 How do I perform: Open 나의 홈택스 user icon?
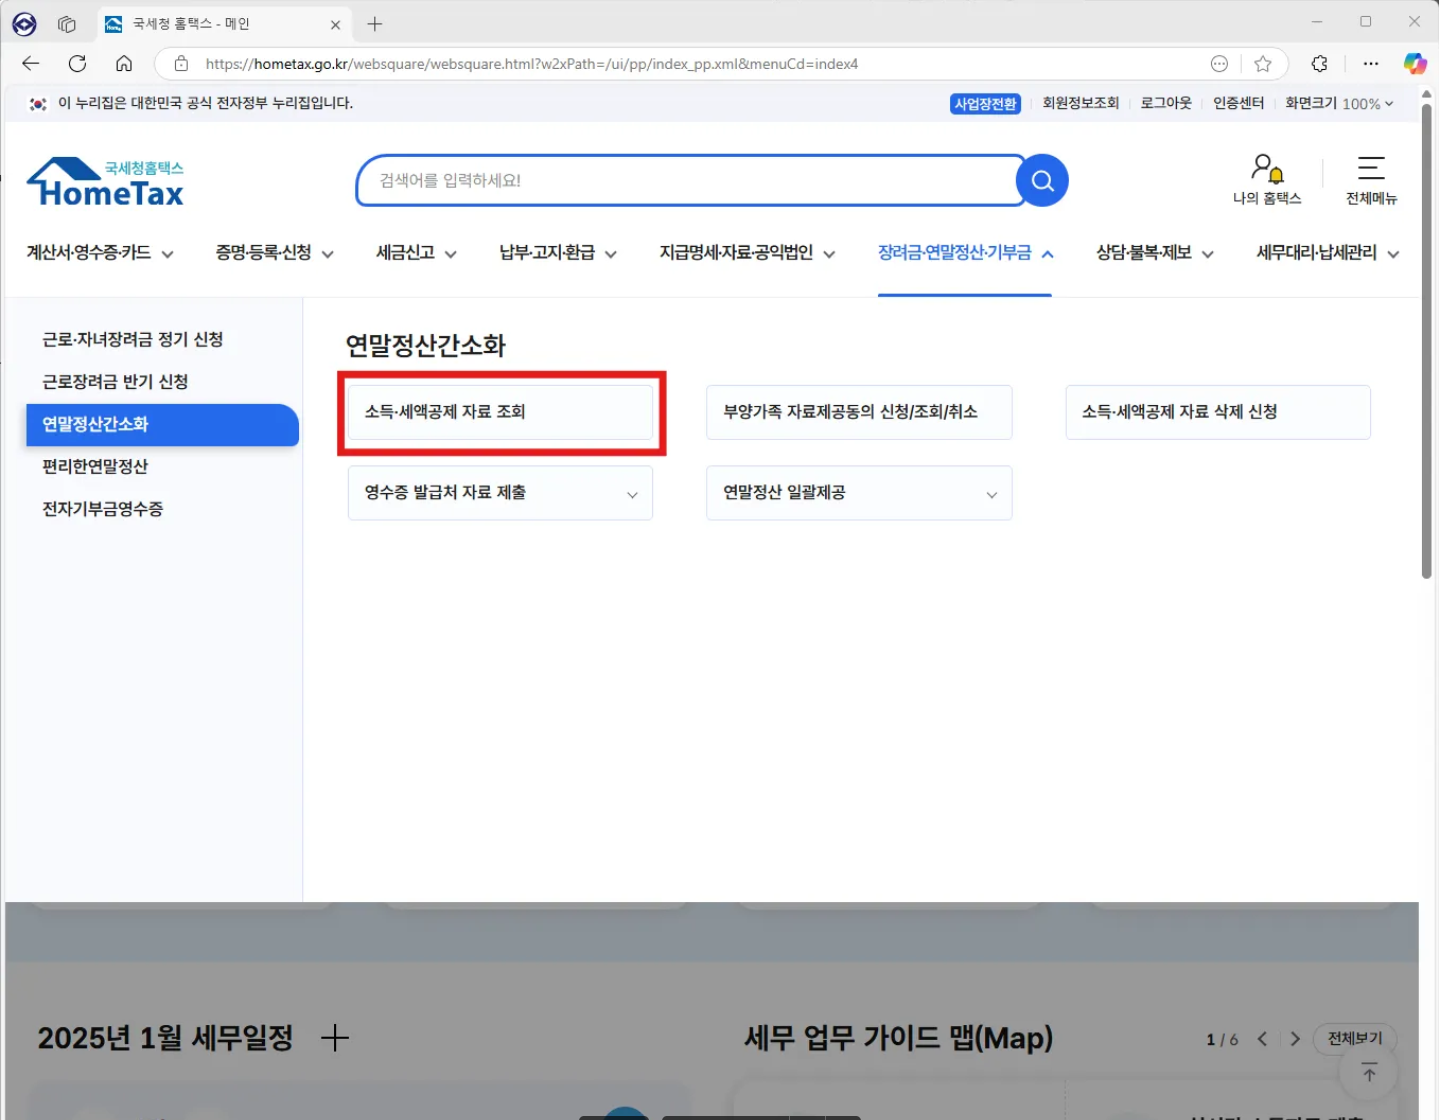[x=1267, y=180]
